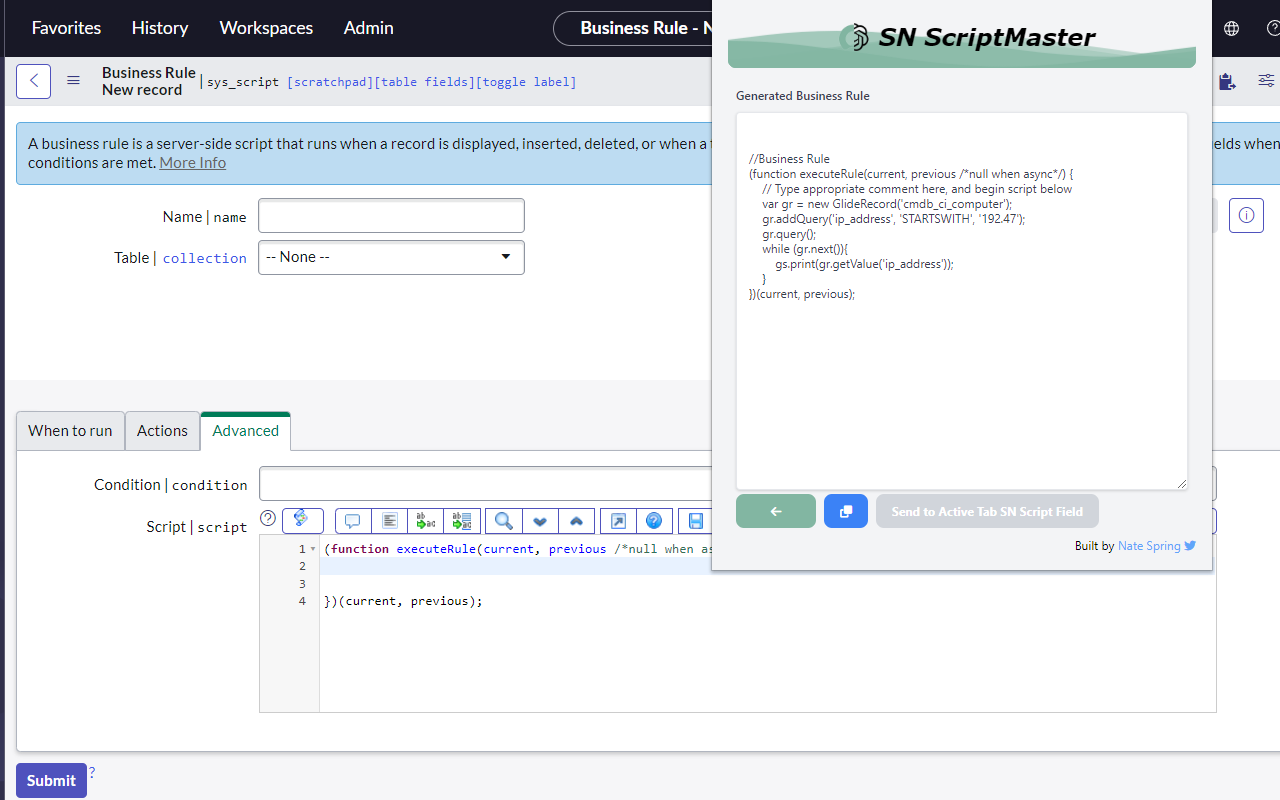Viewport: 1280px width, 800px height.
Task: Click inside generated business rule textarea
Action: pos(962,301)
